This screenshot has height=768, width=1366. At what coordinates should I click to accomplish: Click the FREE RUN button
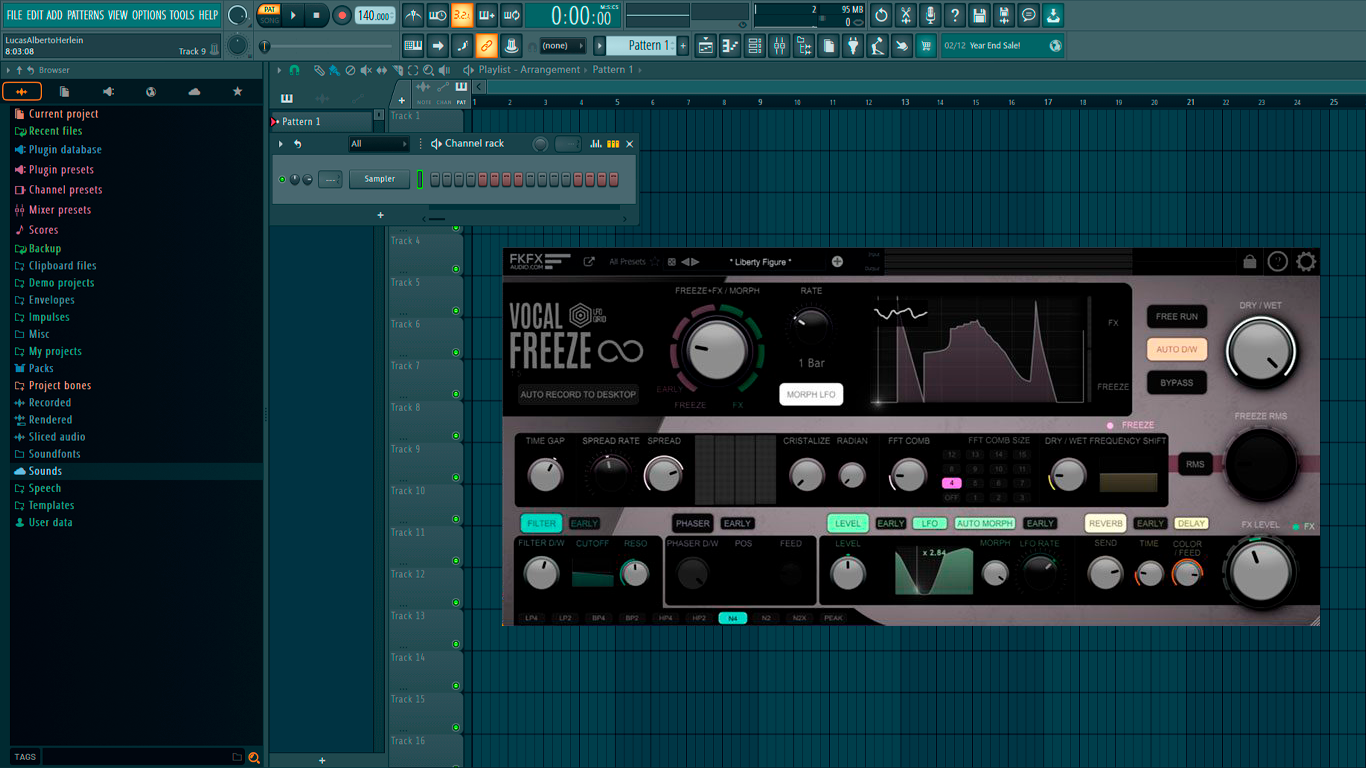click(x=1177, y=317)
